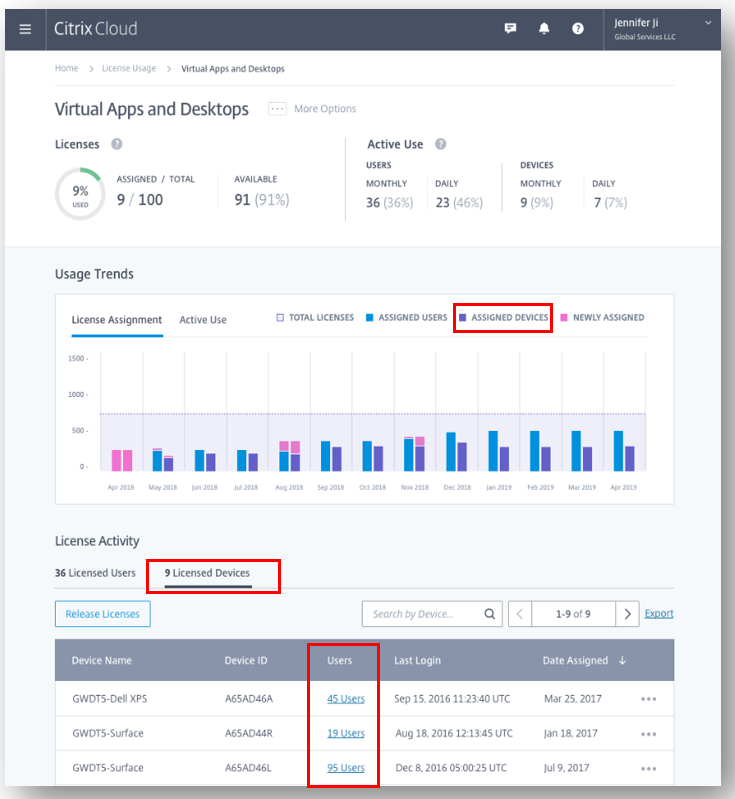This screenshot has height=799, width=735.
Task: Switch to License Assignment tab
Action: (x=117, y=320)
